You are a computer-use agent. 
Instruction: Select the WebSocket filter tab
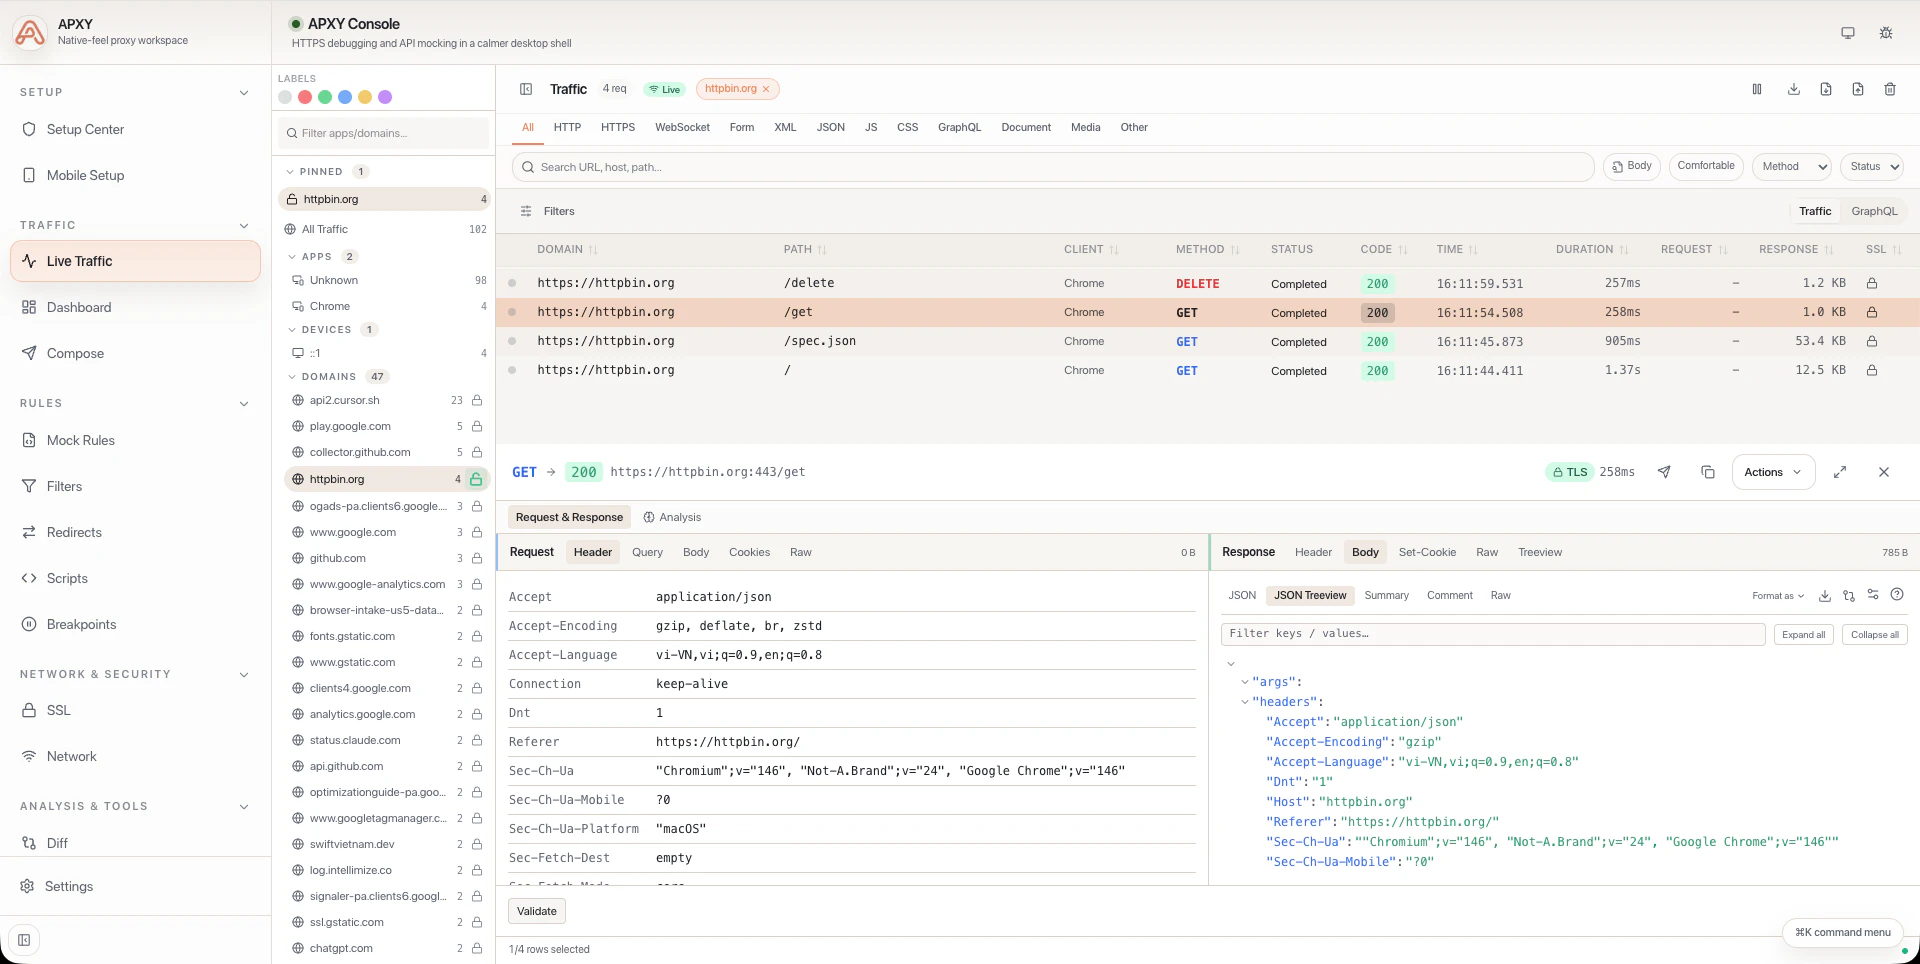tap(682, 127)
